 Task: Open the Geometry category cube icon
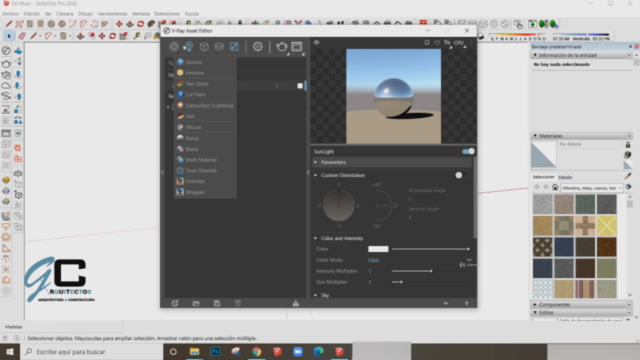coord(204,47)
